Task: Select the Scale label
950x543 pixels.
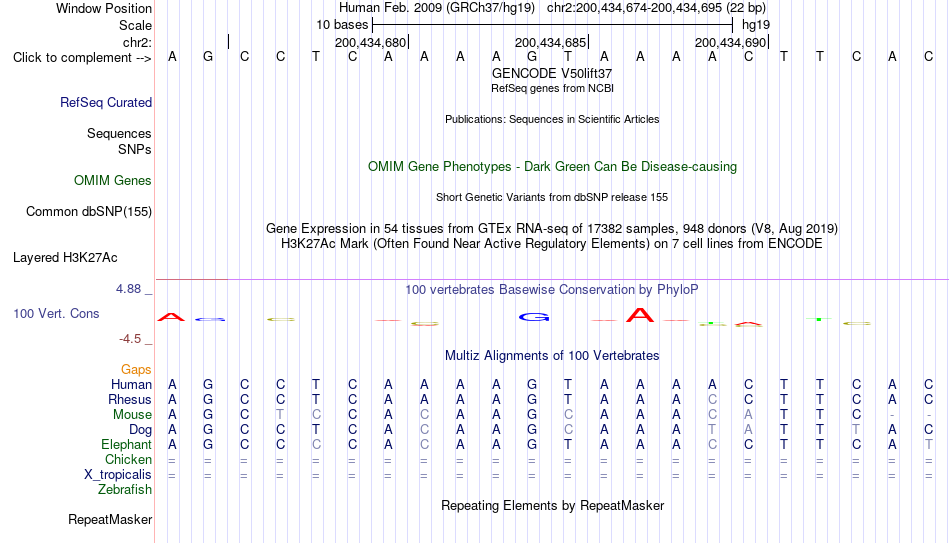Action: click(135, 25)
